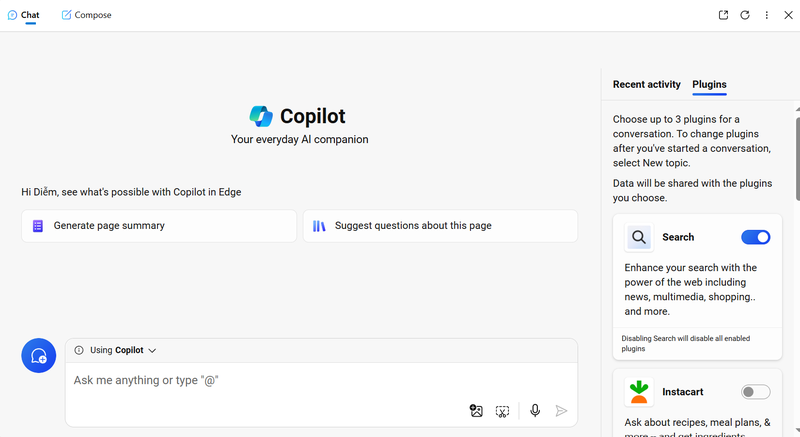This screenshot has width=800, height=437.
Task: Click the info icon beside Using Copilot
Action: tap(79, 350)
